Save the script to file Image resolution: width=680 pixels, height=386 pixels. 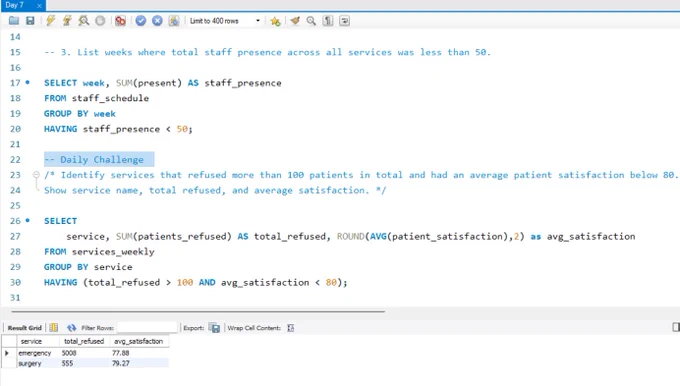point(30,21)
